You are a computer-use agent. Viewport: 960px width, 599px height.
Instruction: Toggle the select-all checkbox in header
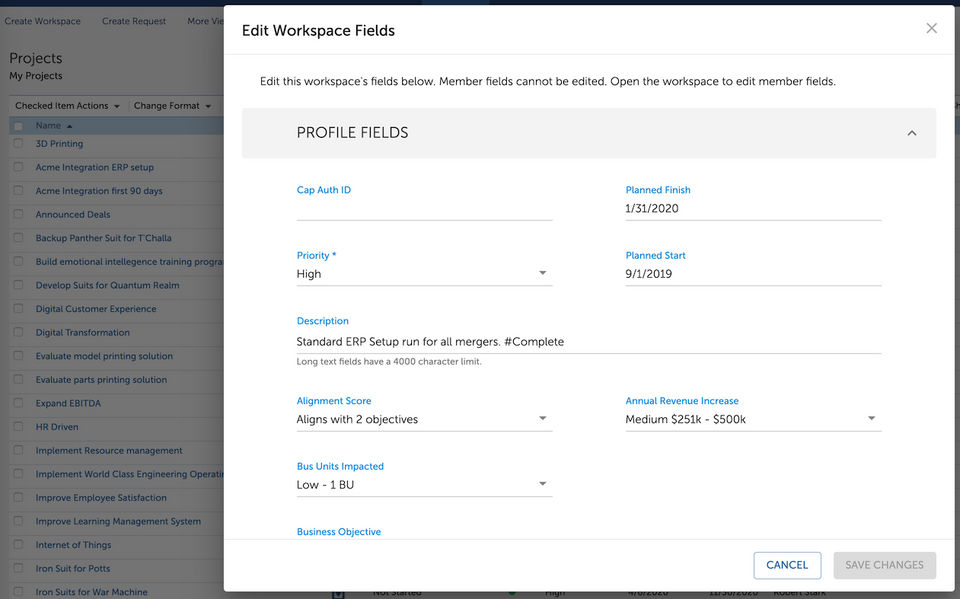[x=18, y=126]
